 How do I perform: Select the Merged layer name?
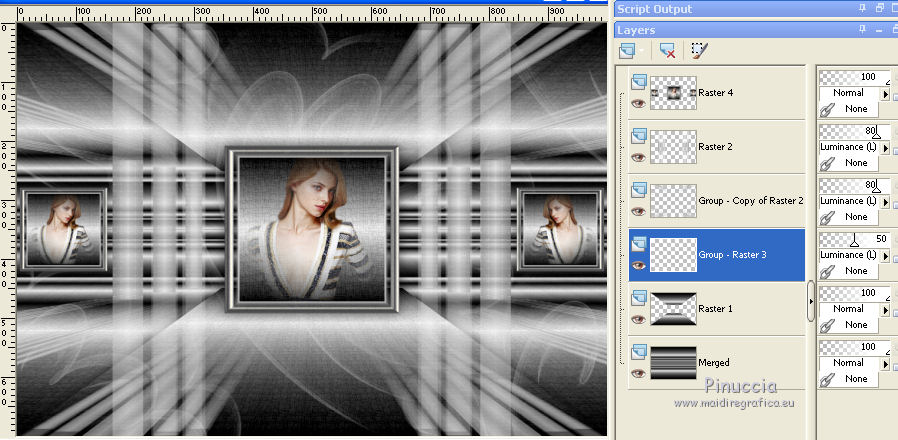714,363
